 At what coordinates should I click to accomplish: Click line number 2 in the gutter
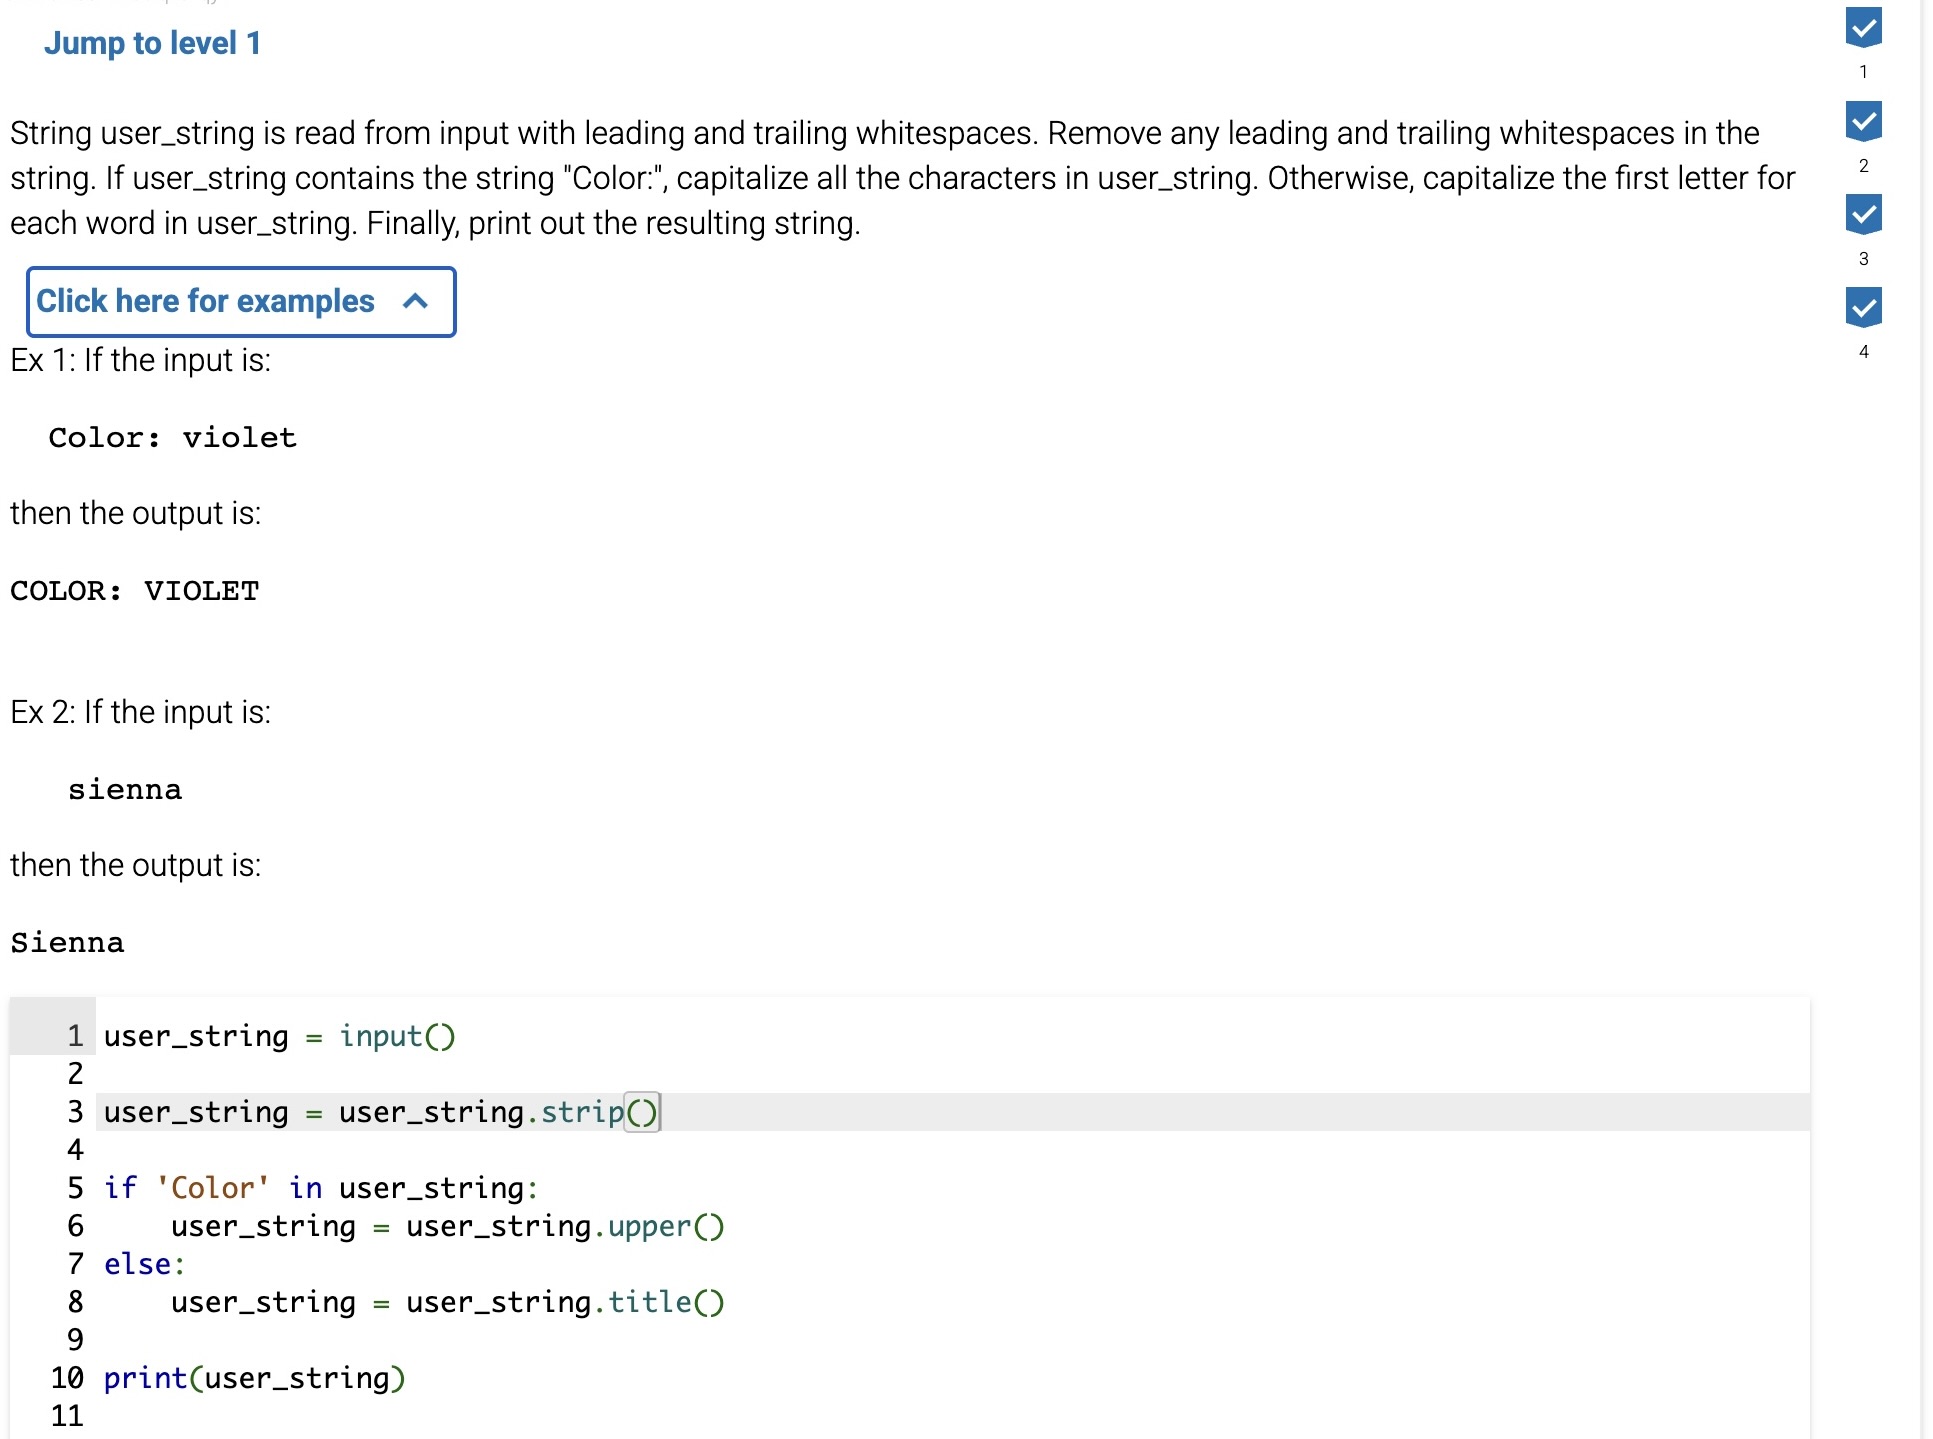[x=74, y=1074]
